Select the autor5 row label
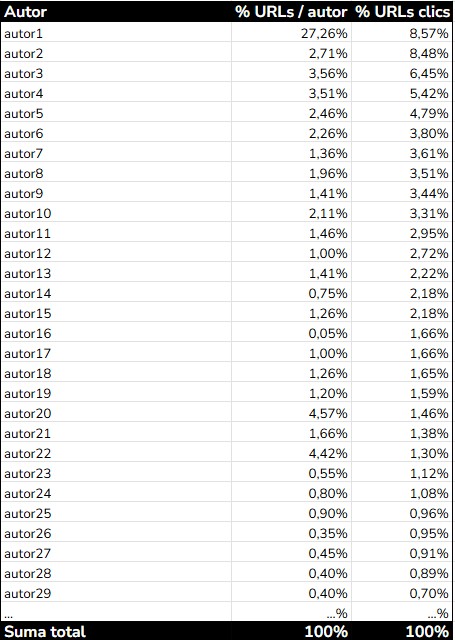Viewport: 455px width, 640px height. [23, 113]
